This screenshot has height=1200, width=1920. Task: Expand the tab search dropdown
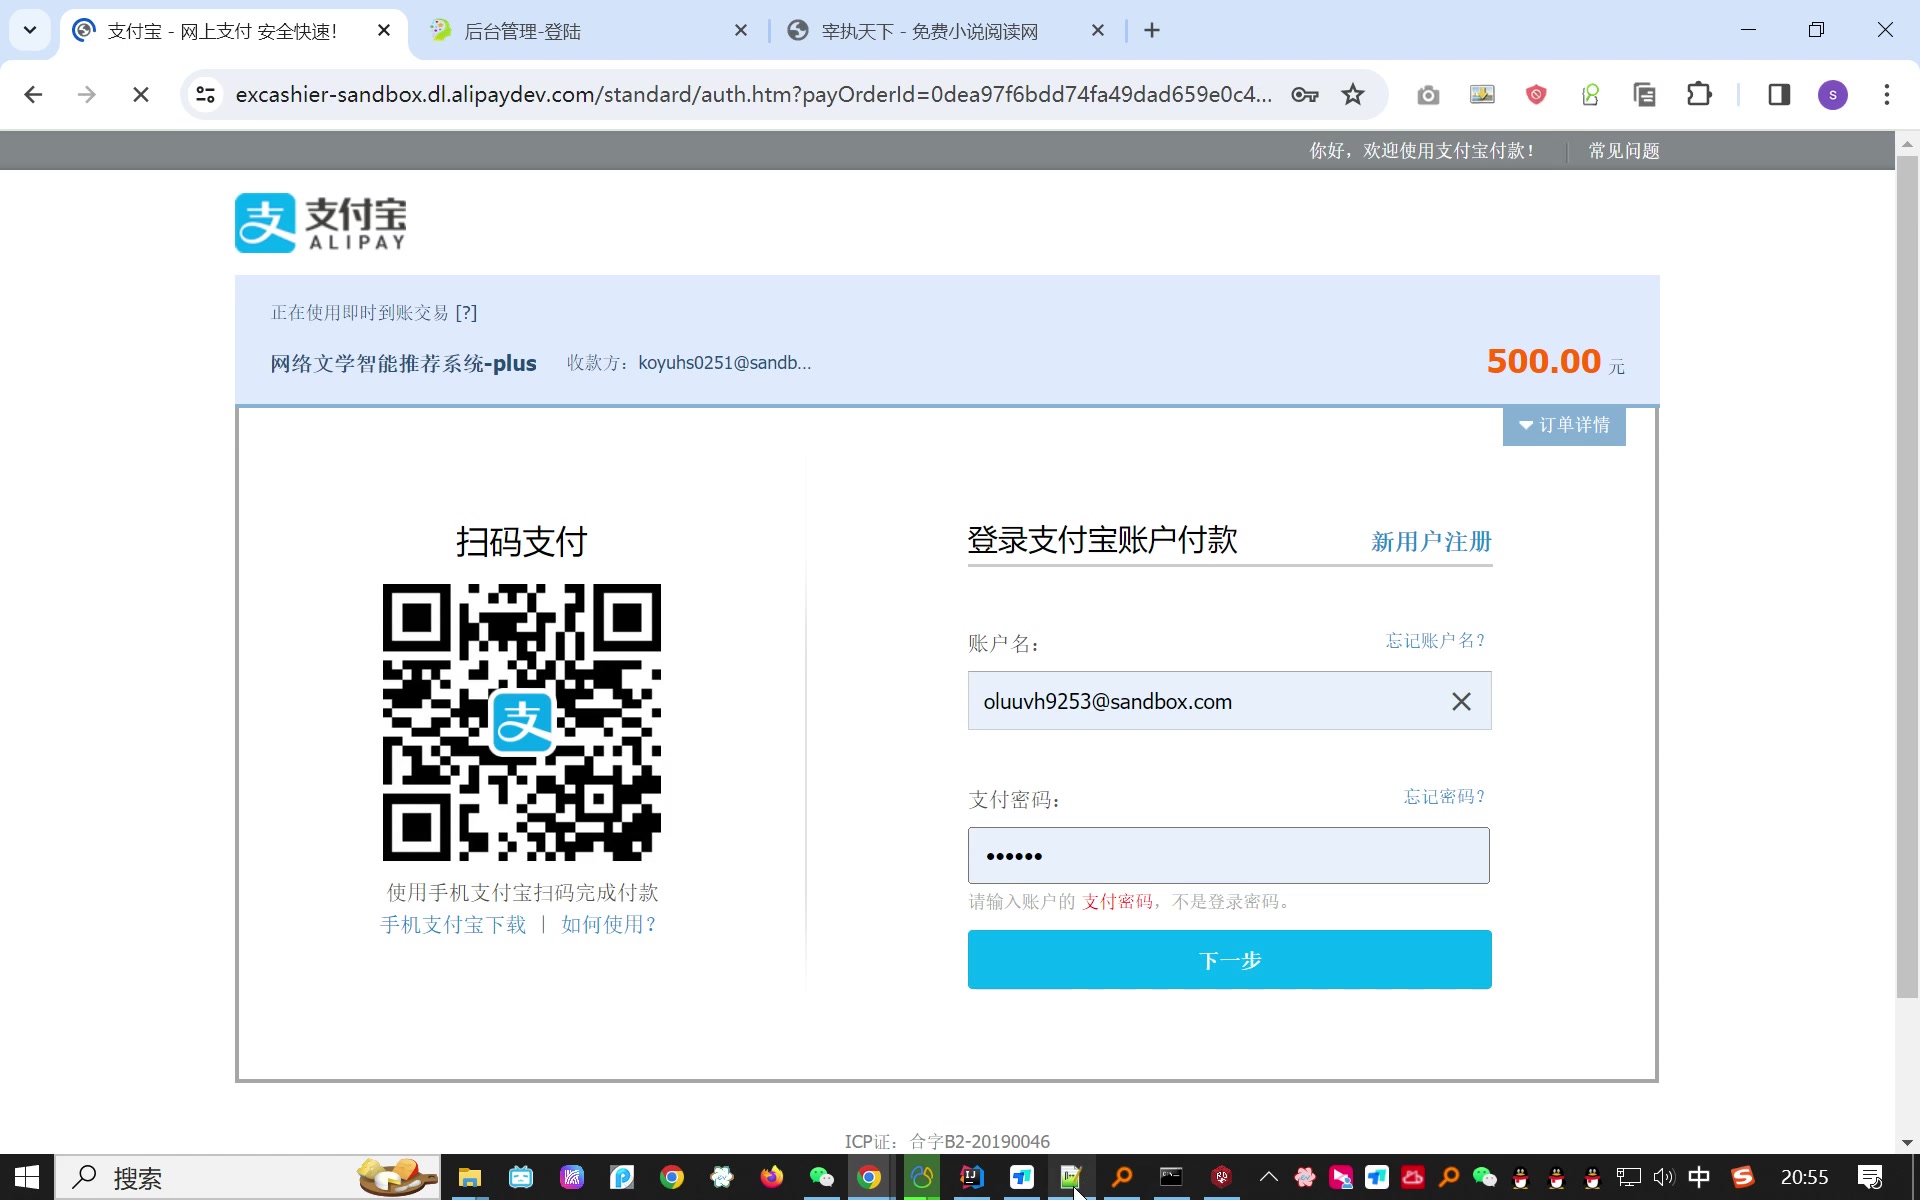pyautogui.click(x=30, y=30)
